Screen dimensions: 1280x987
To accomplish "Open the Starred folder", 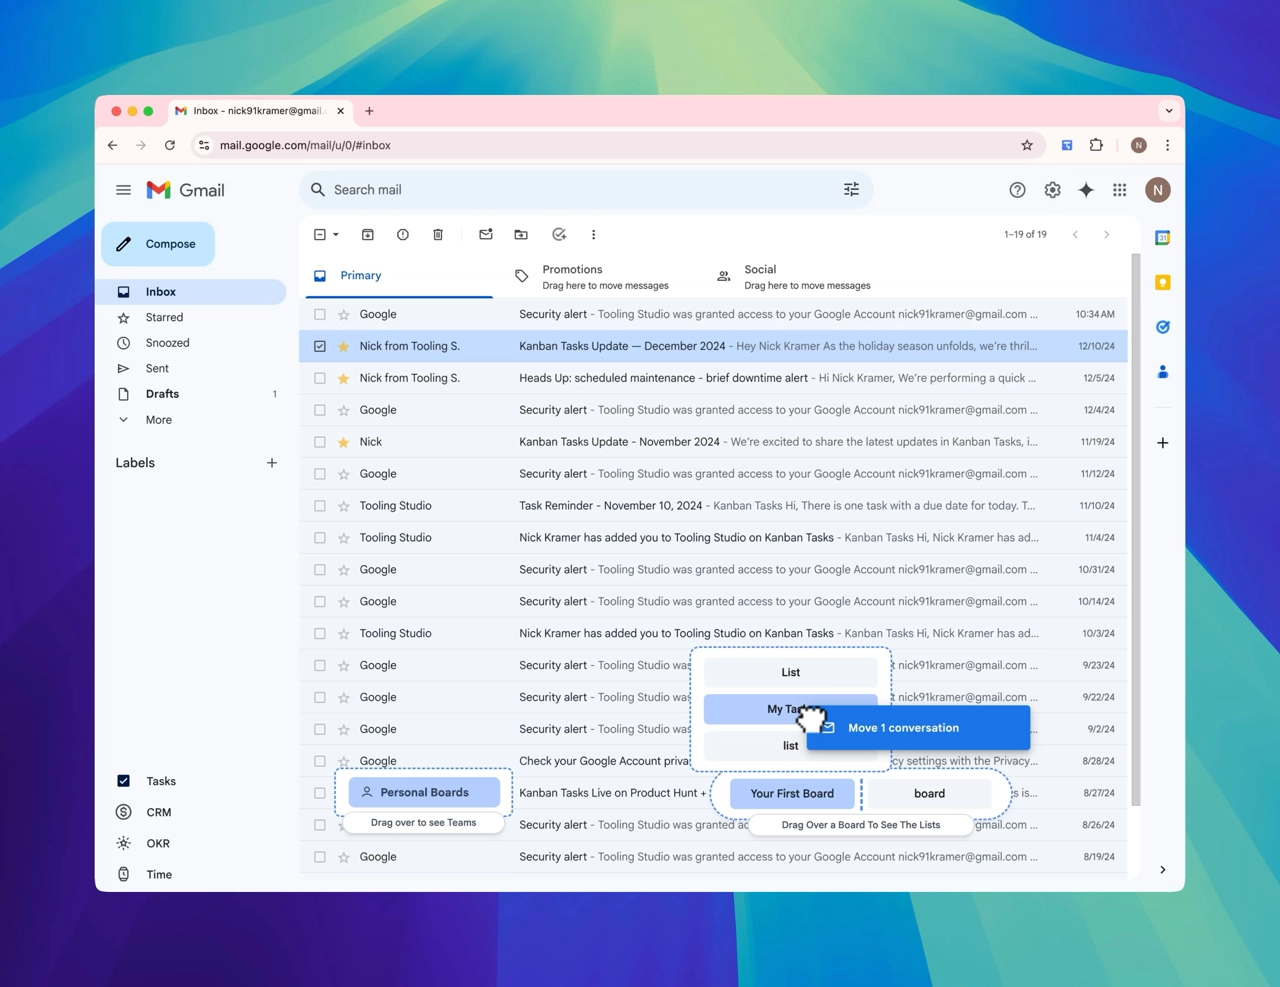I will pyautogui.click(x=164, y=317).
